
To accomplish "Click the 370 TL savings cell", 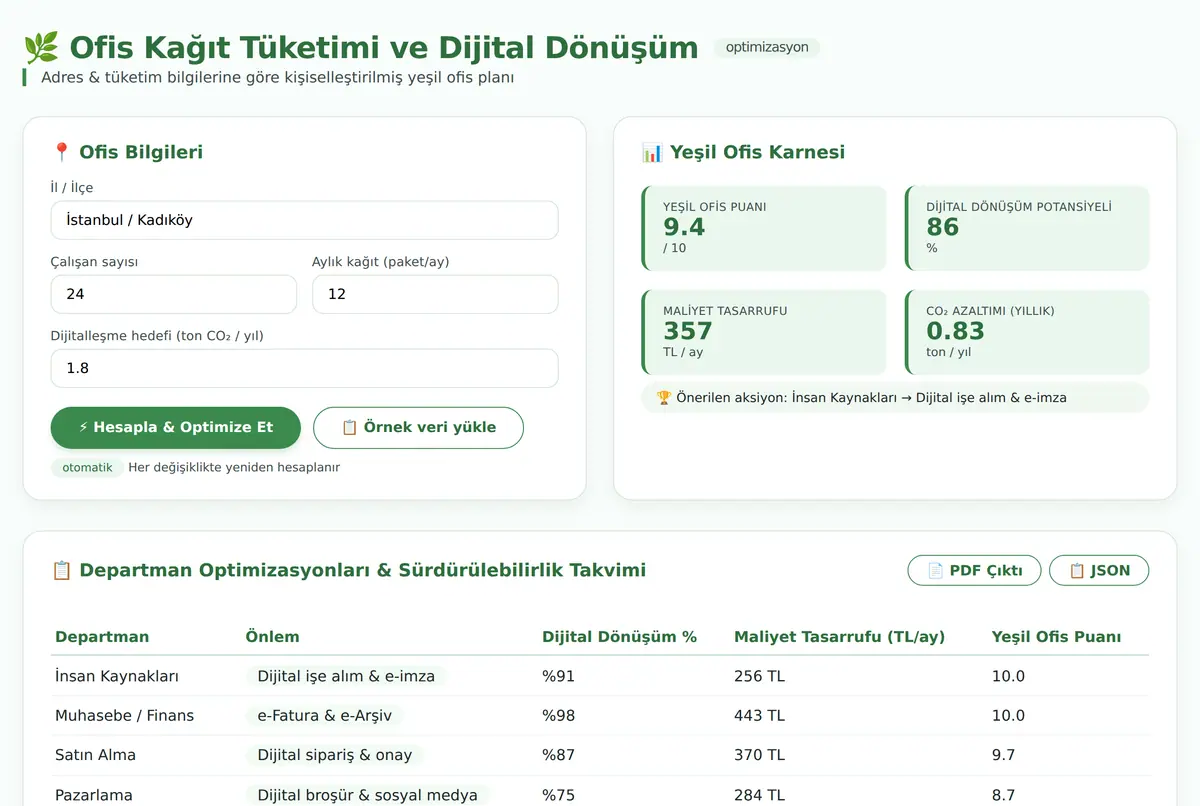I will [x=759, y=755].
